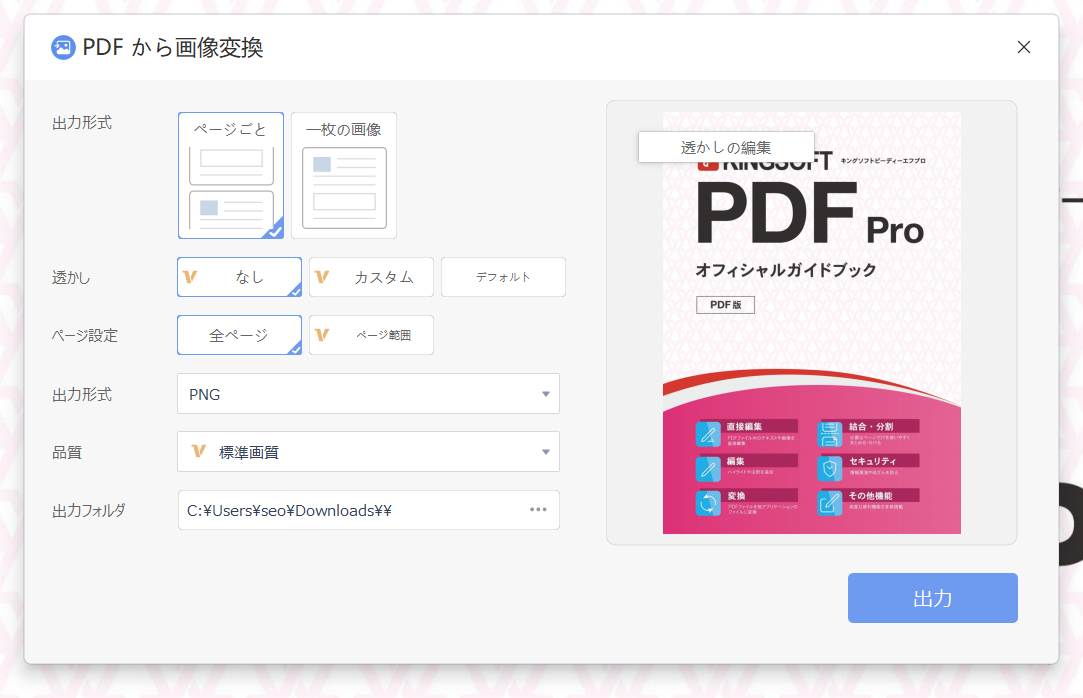Click the quality dropdown arrow
Screen dimensions: 1083x698
point(546,452)
